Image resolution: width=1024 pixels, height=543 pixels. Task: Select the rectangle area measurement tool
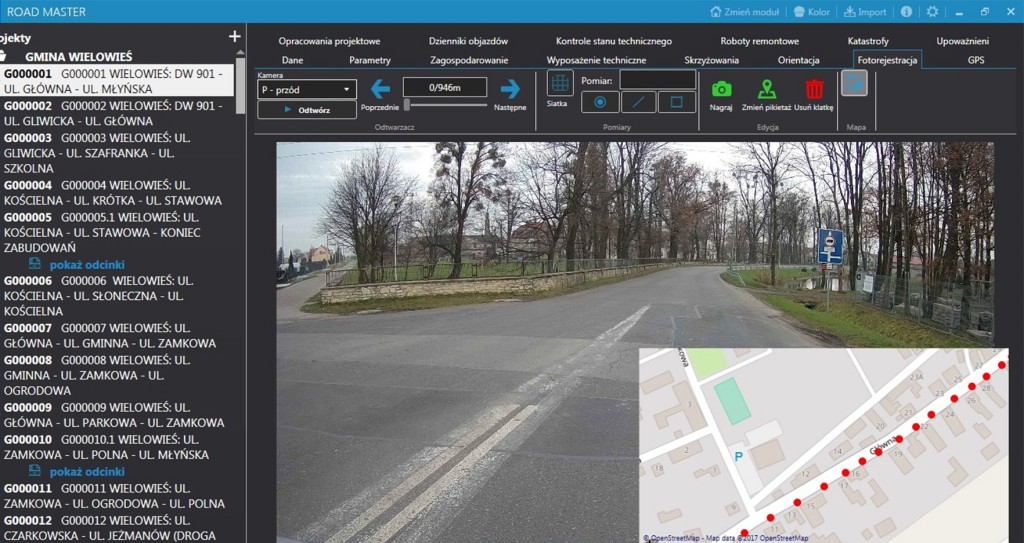click(x=677, y=103)
